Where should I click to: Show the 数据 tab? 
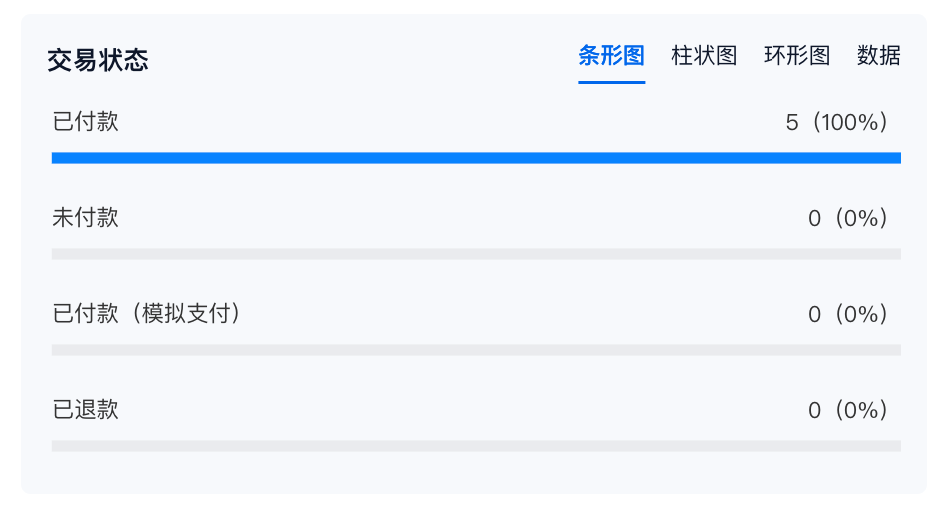[879, 56]
